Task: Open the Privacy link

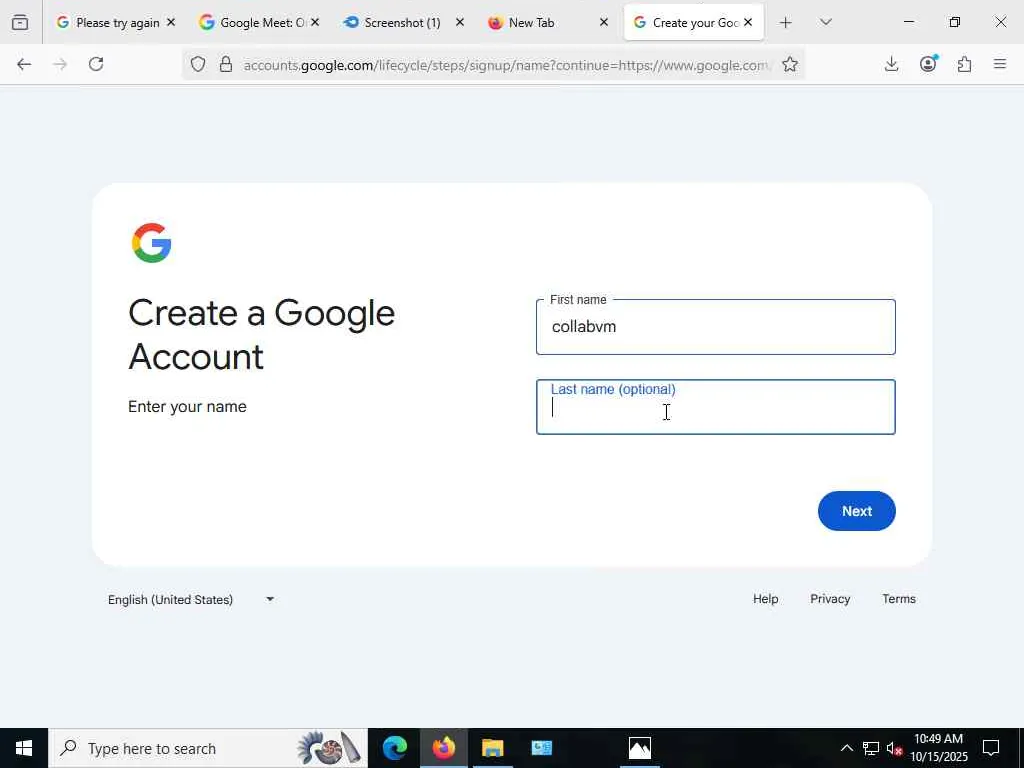Action: [x=830, y=599]
